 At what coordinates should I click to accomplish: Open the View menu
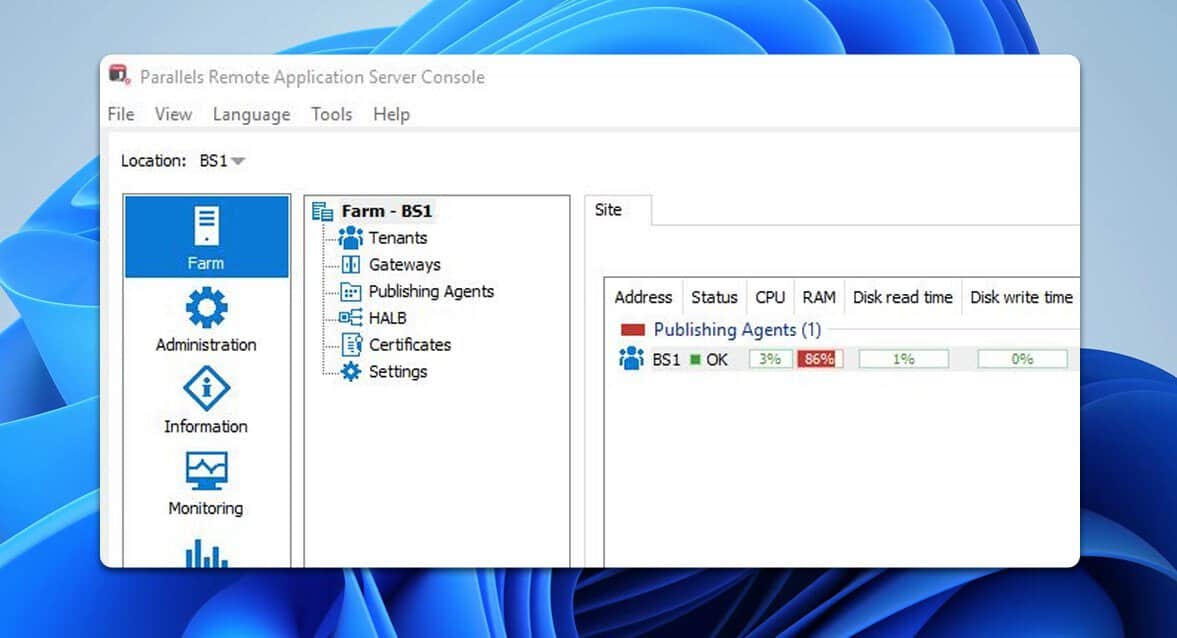point(173,114)
